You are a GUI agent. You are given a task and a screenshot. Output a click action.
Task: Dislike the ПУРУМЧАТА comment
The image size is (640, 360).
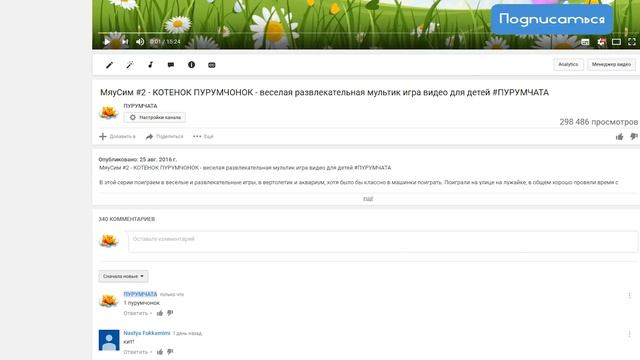click(170, 313)
